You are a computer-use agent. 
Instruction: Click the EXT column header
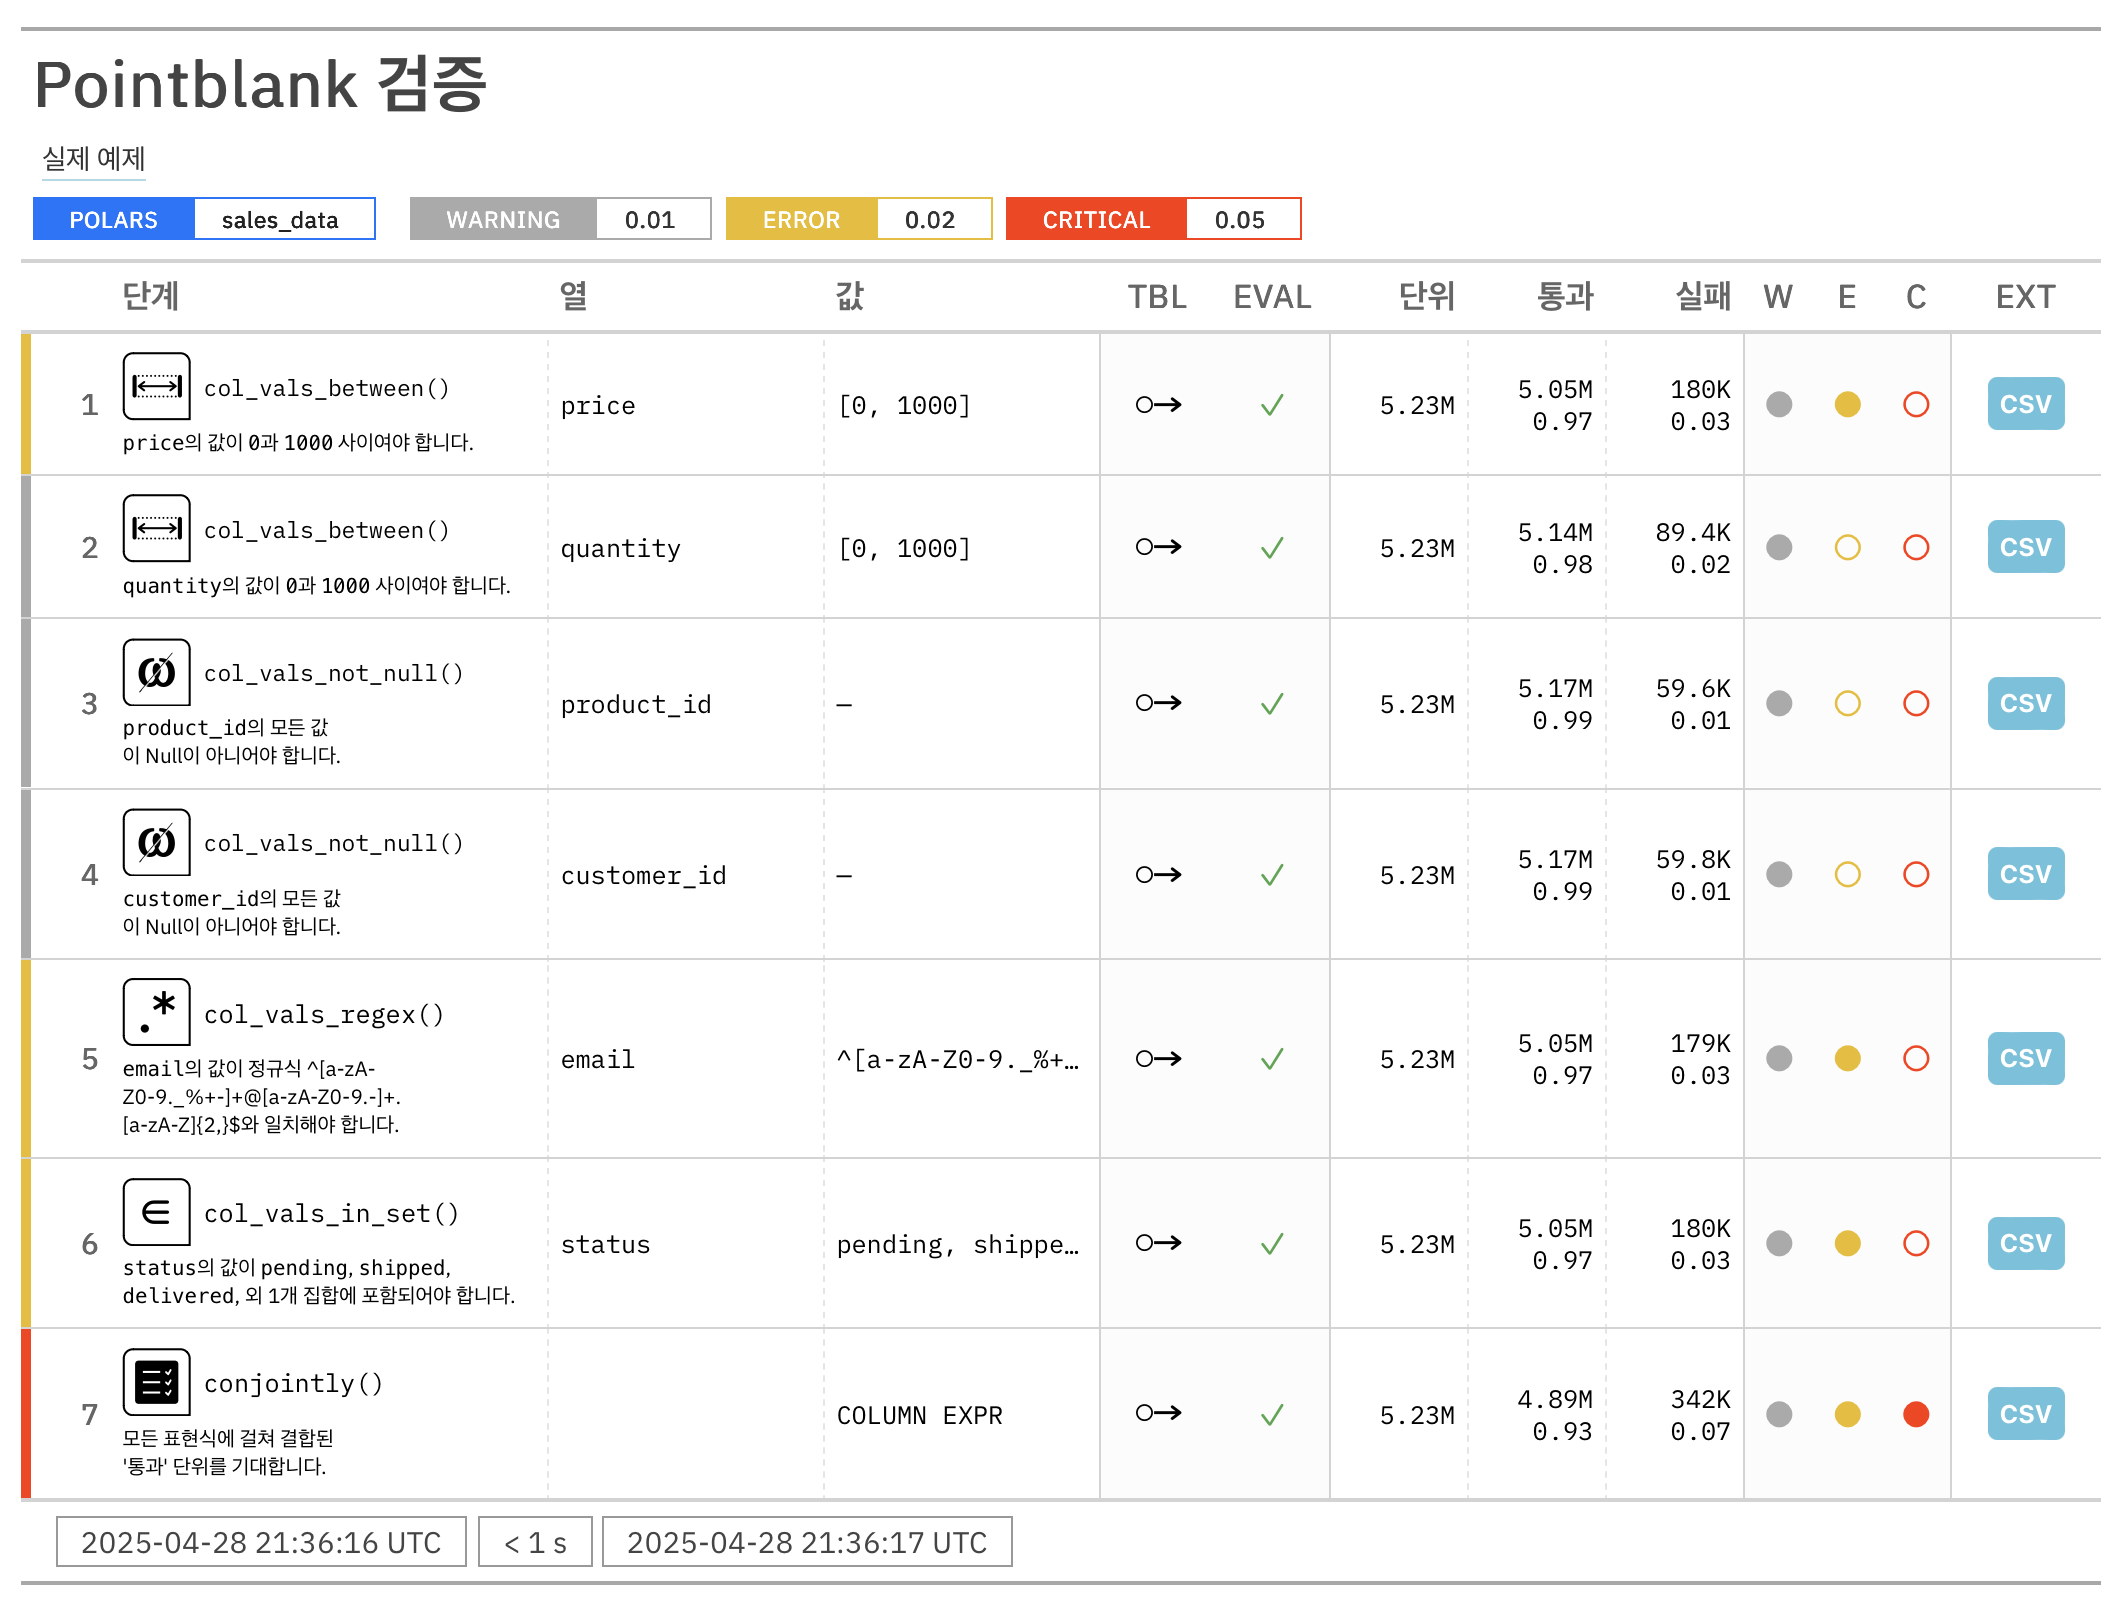2025,297
